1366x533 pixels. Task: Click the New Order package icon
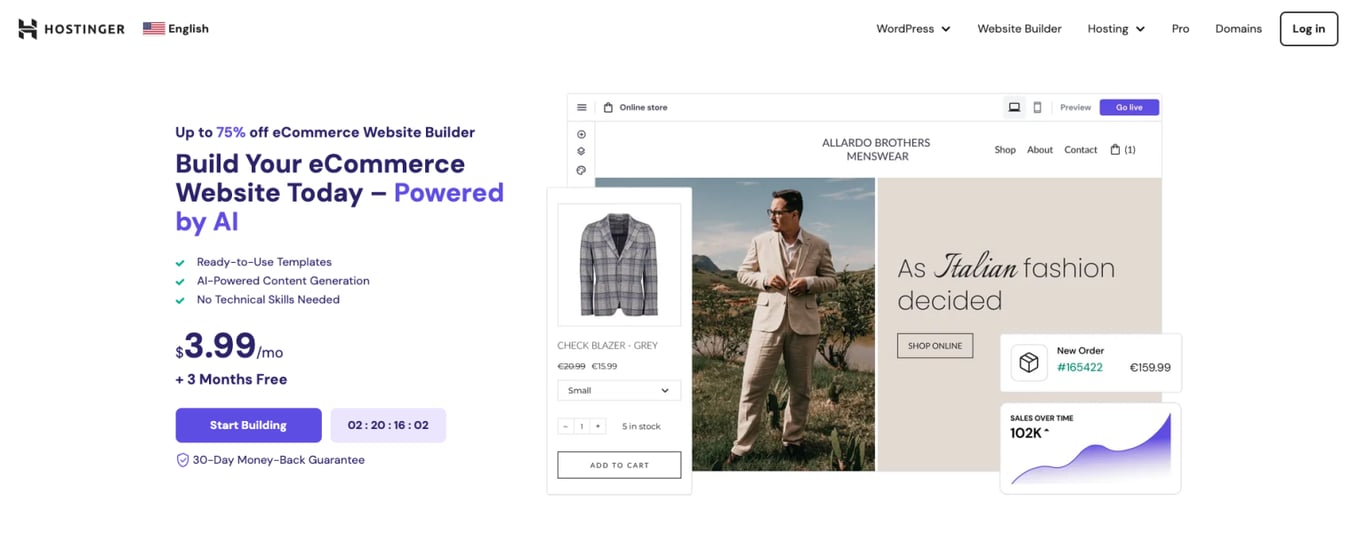[x=1029, y=362]
